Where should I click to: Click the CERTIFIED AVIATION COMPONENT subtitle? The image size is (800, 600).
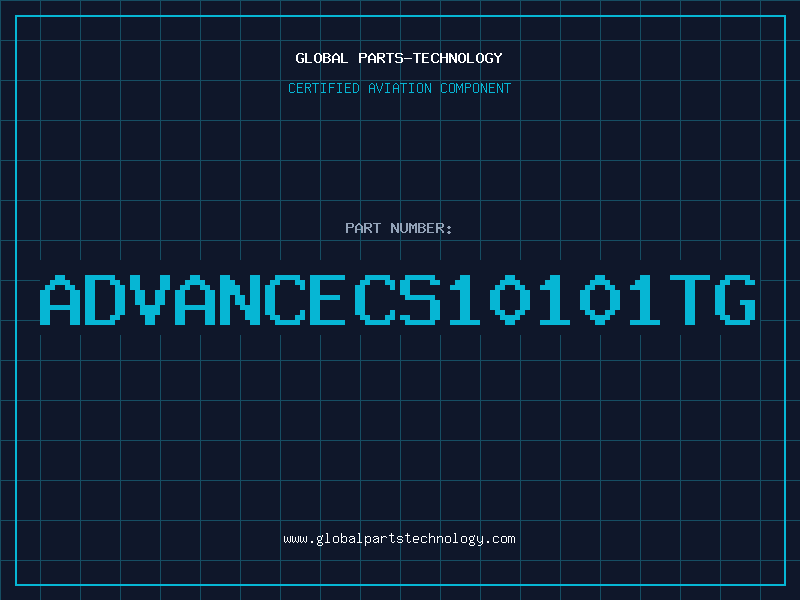[x=399, y=88]
